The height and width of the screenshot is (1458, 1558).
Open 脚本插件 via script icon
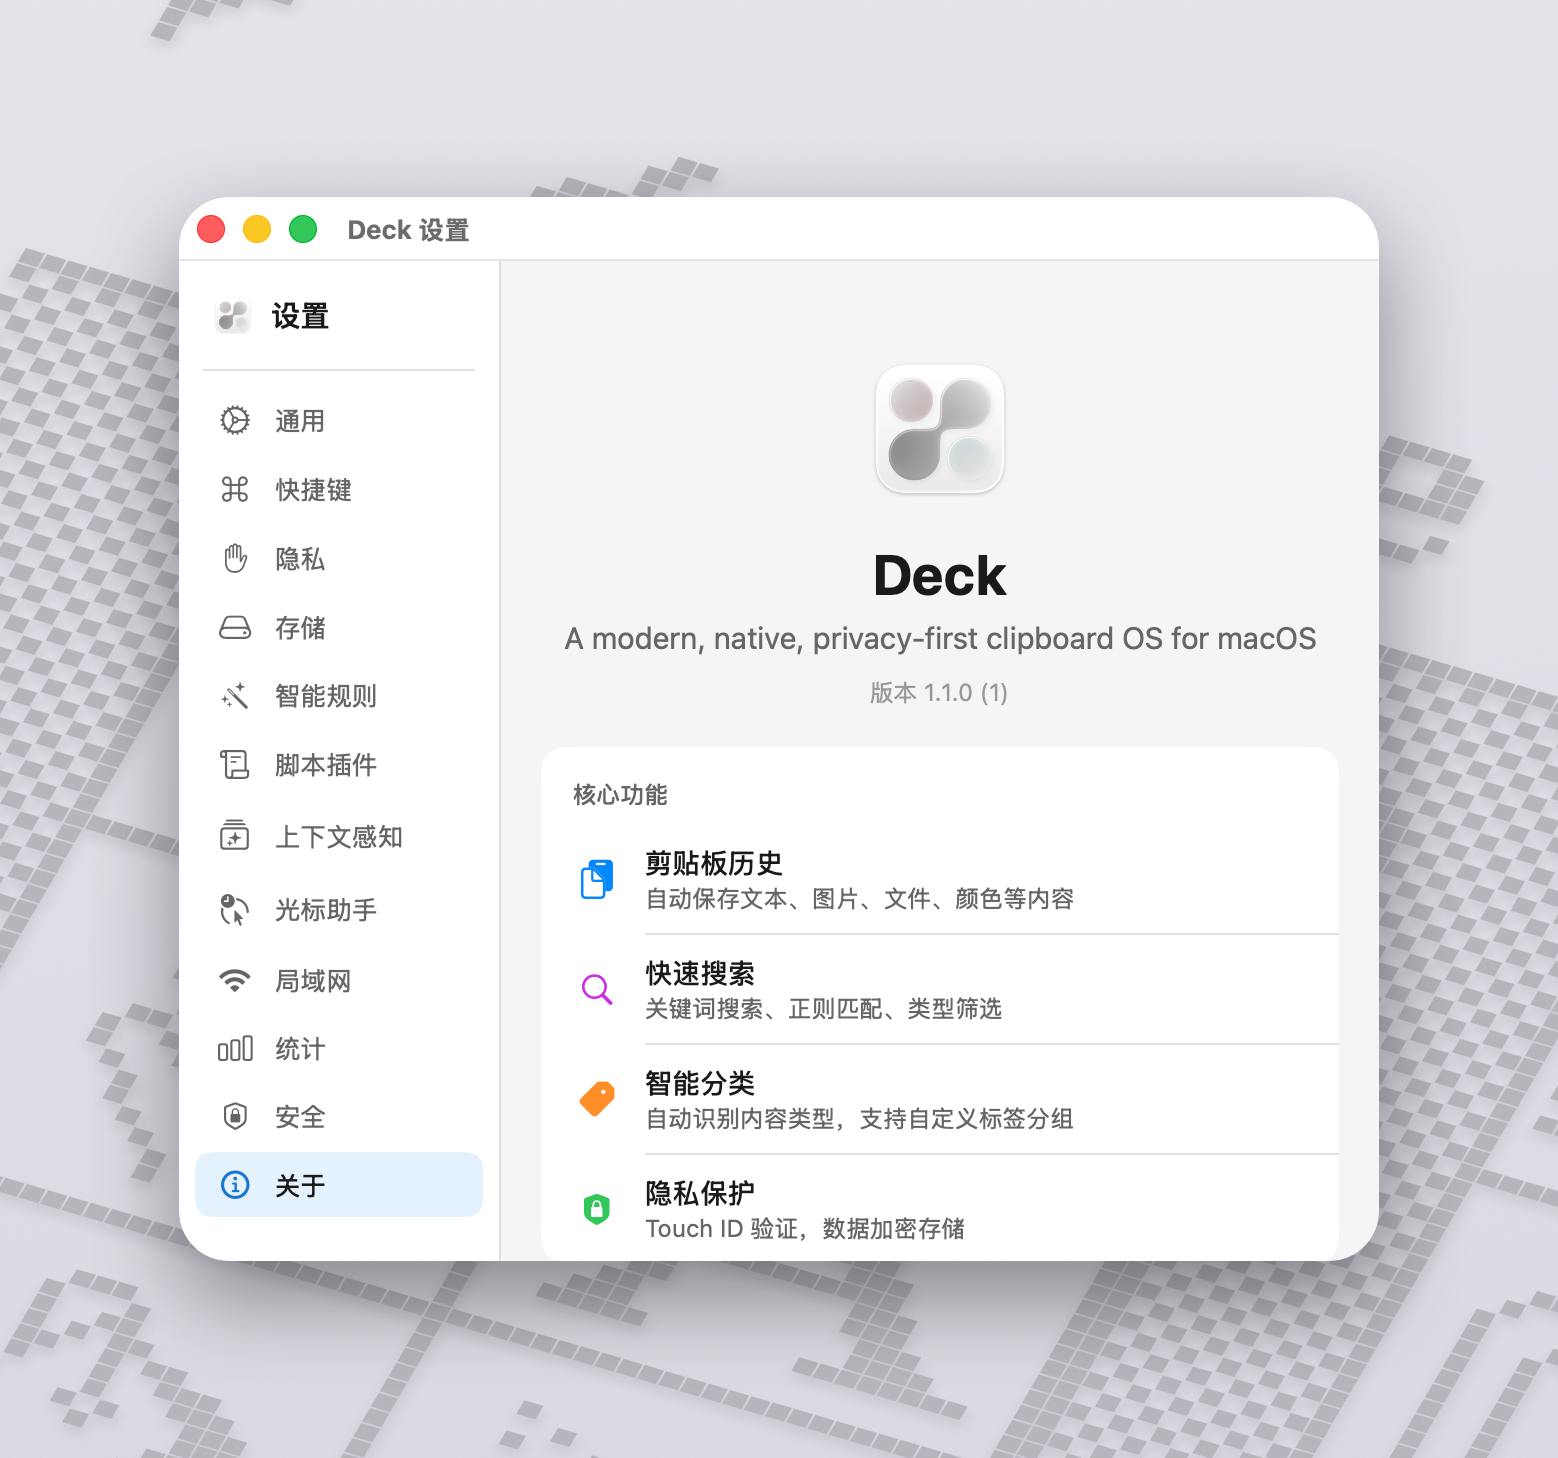click(234, 766)
